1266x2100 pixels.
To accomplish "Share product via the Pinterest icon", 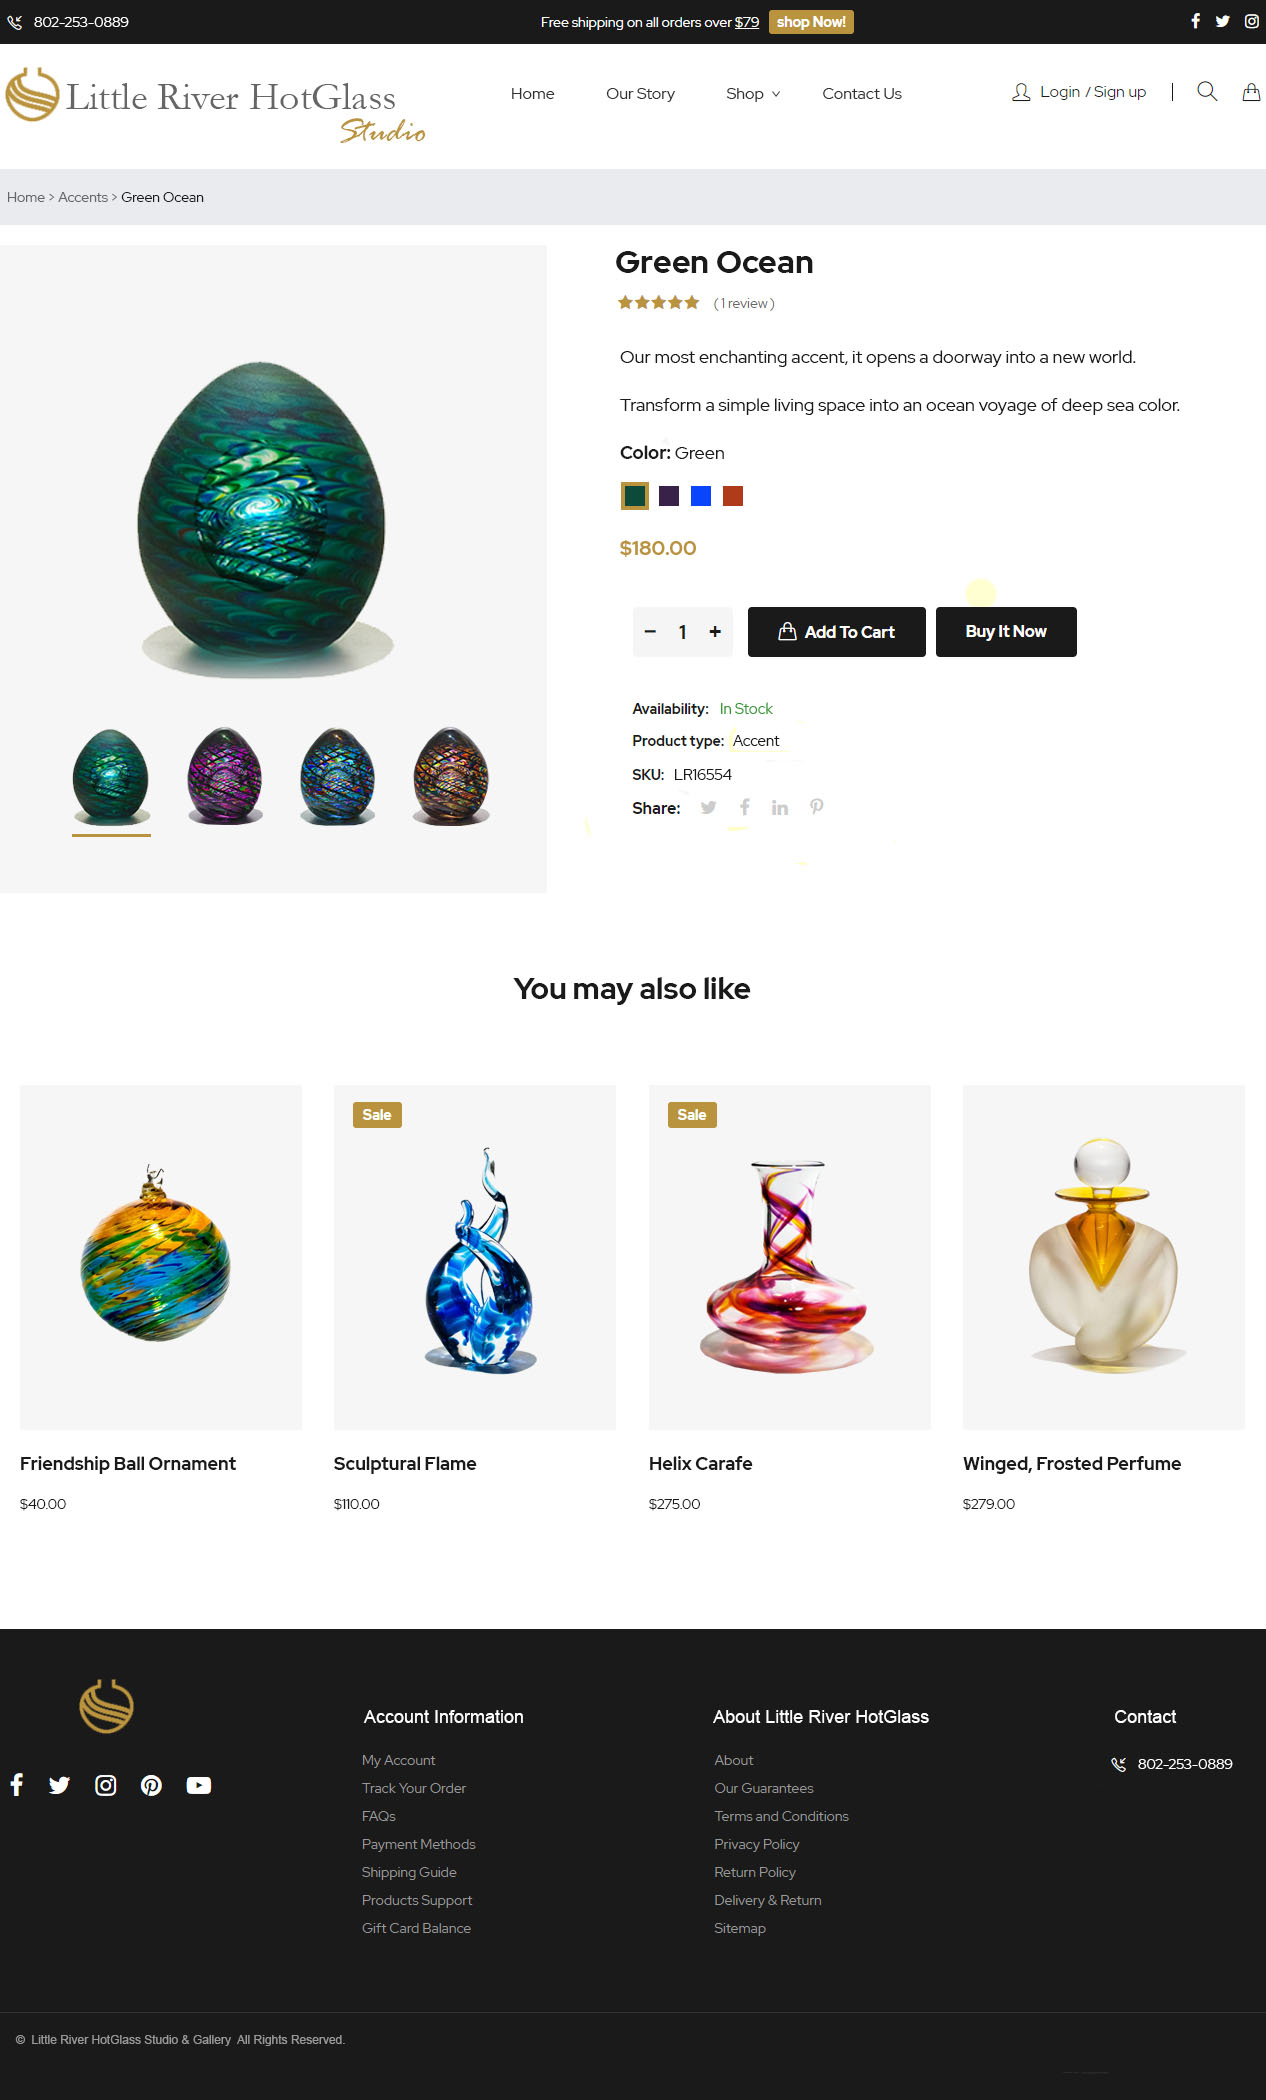I will click(817, 807).
